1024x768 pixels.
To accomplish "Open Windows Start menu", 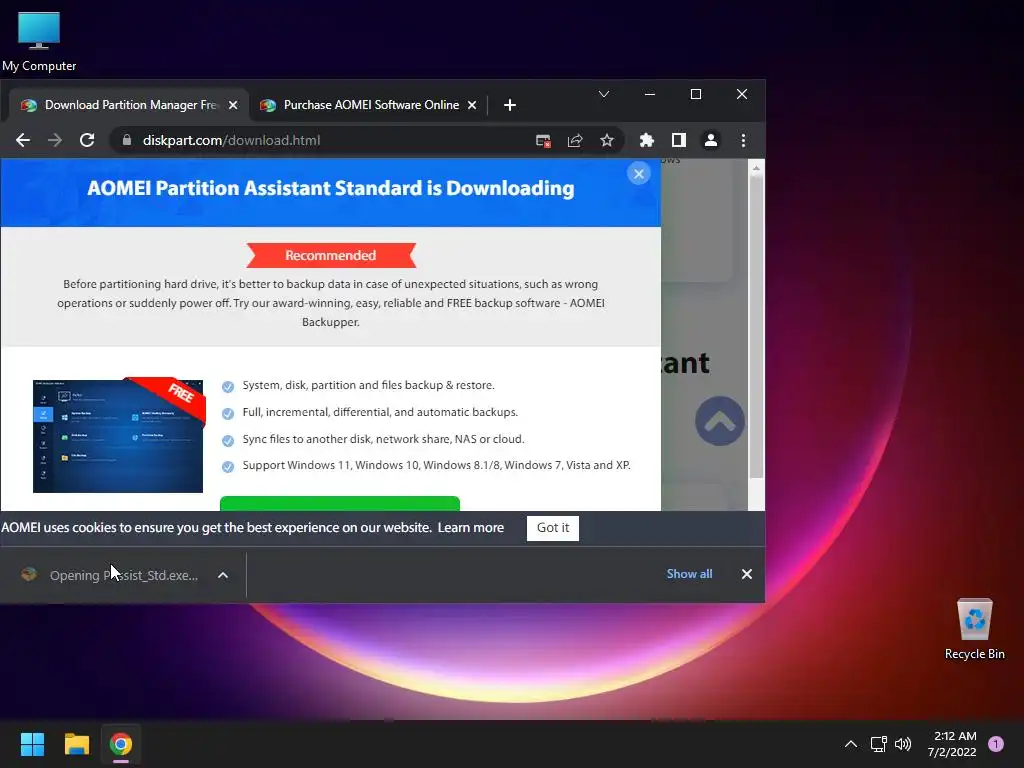I will click(32, 744).
